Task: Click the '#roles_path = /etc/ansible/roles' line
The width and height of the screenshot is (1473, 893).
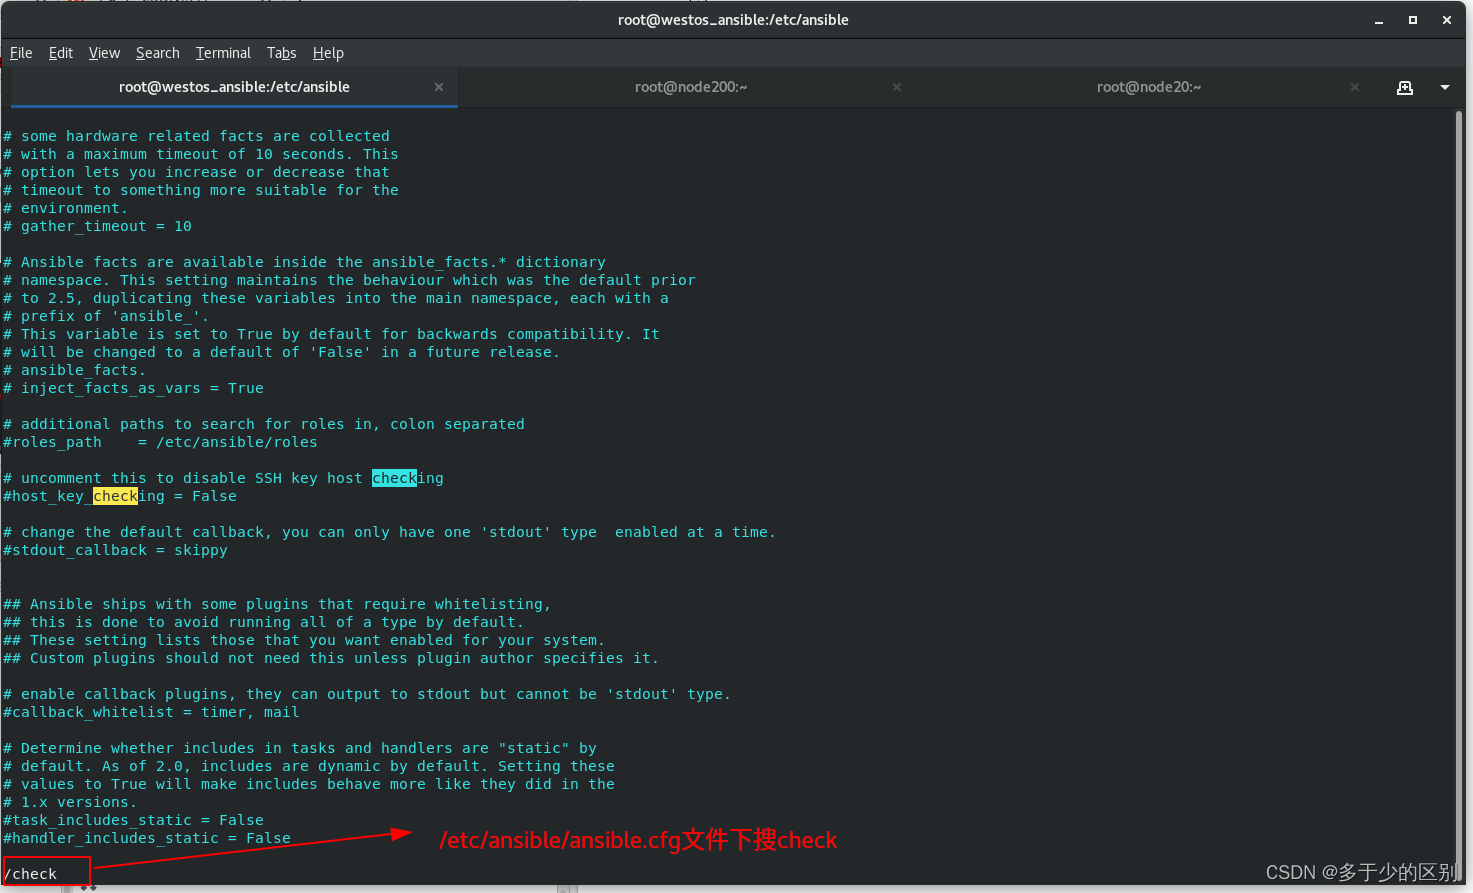Action: coord(160,442)
